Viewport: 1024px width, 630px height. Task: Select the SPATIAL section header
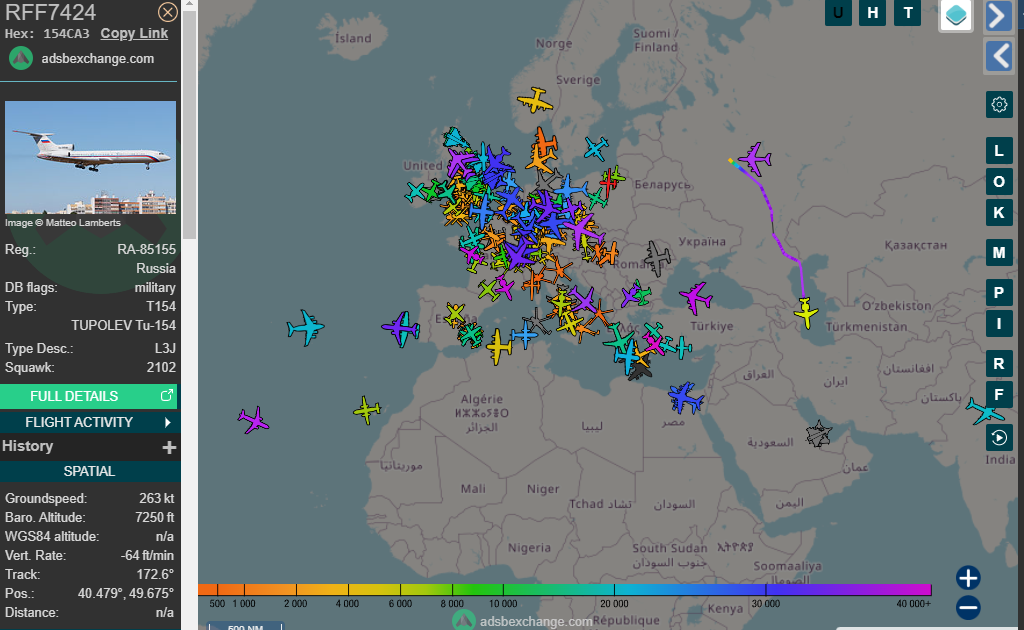click(x=89, y=471)
